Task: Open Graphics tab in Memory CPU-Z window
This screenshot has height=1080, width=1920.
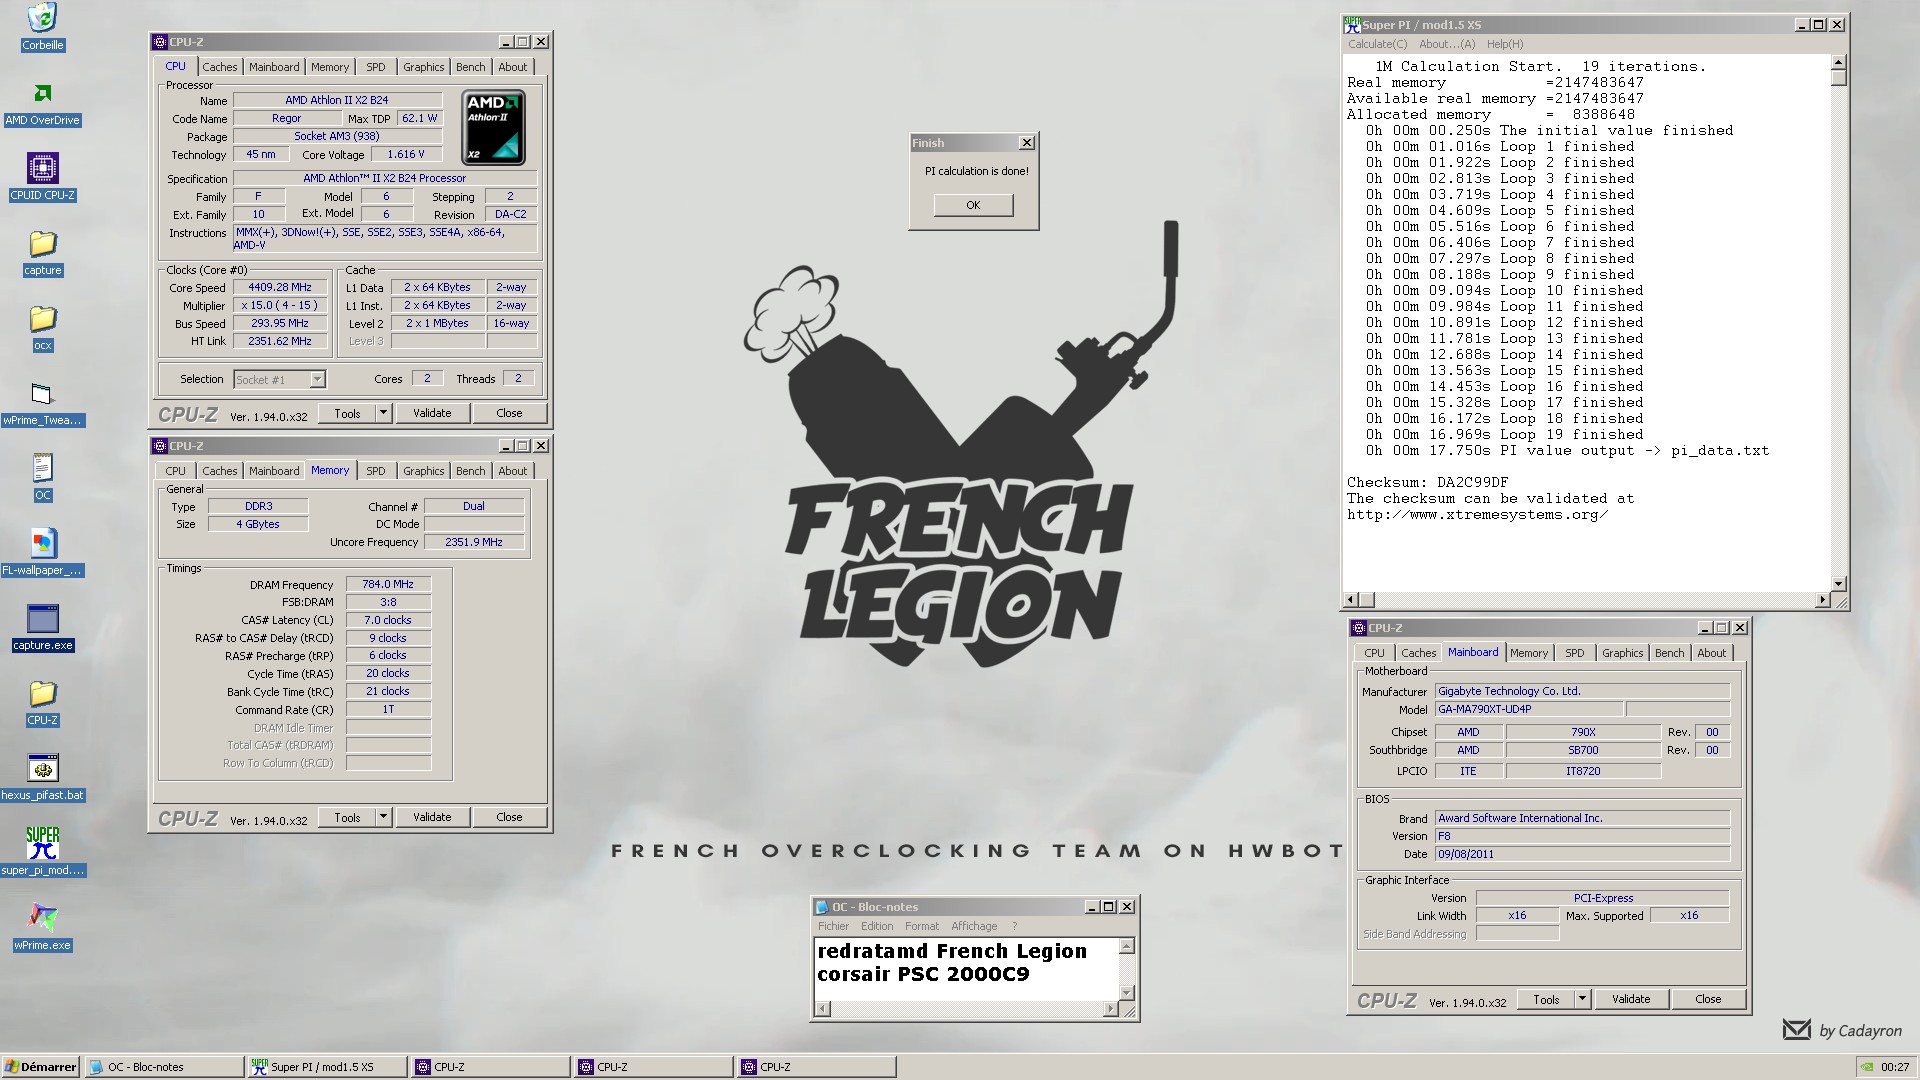Action: tap(423, 471)
